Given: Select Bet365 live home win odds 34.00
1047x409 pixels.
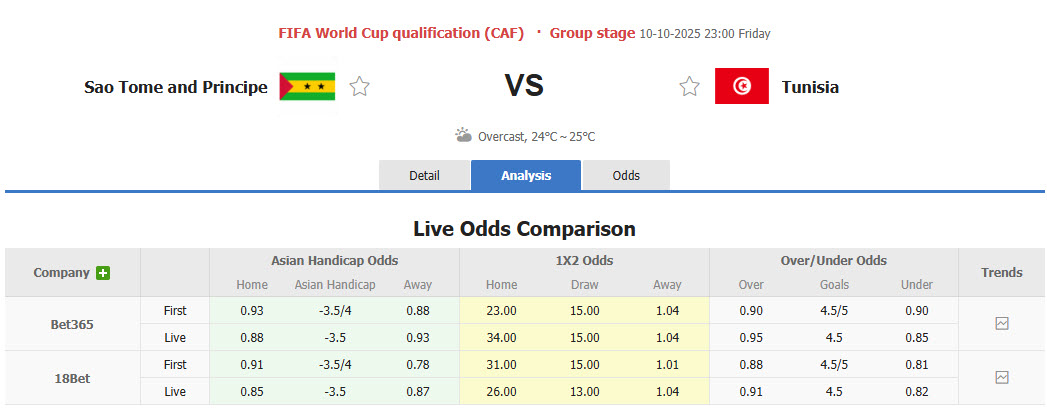Looking at the screenshot, I should [x=502, y=337].
